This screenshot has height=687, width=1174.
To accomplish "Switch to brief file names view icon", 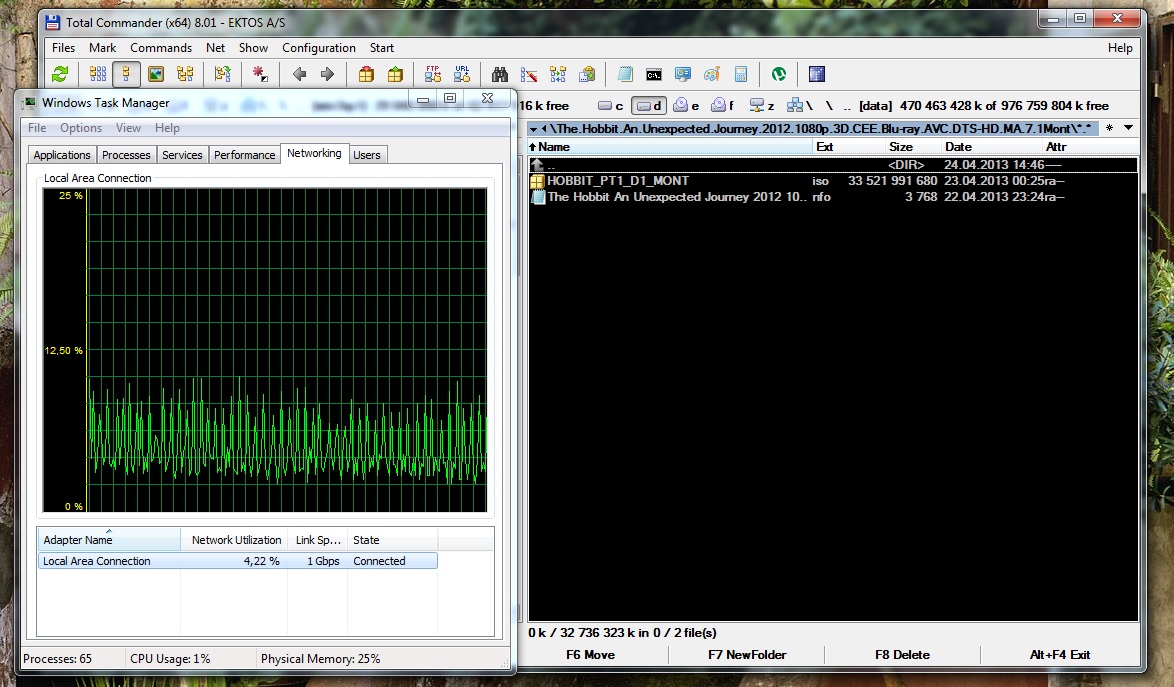I will click(x=98, y=74).
